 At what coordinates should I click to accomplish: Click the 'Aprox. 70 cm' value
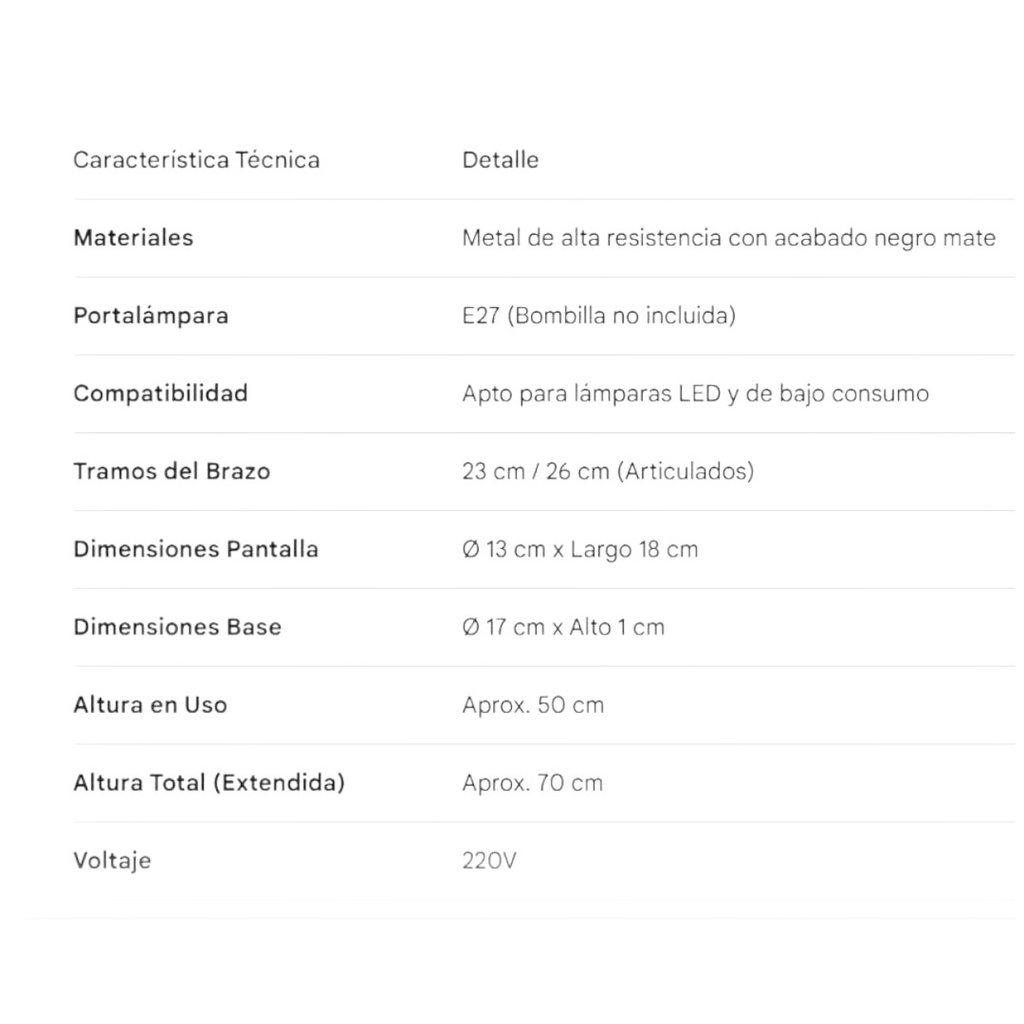coord(532,783)
